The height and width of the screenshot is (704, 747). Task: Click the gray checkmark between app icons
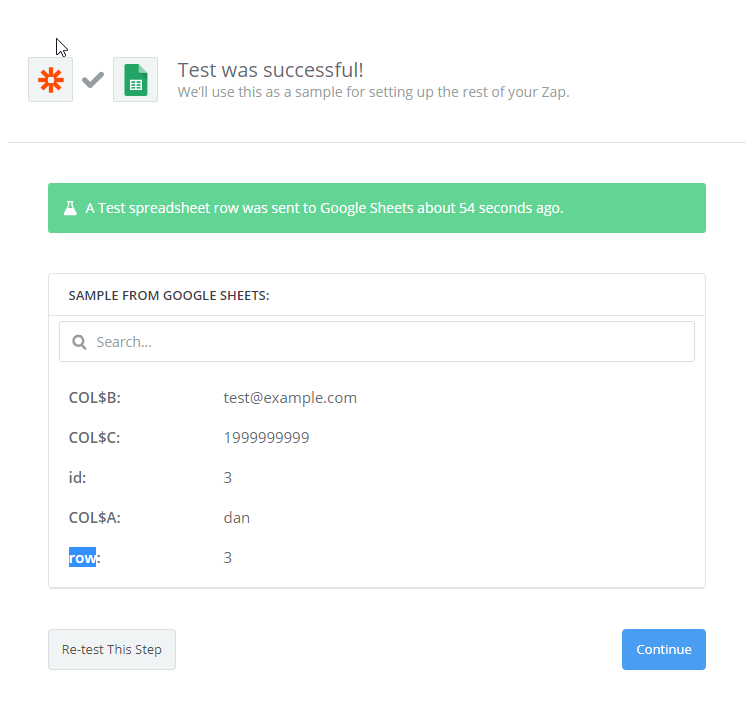pos(93,80)
